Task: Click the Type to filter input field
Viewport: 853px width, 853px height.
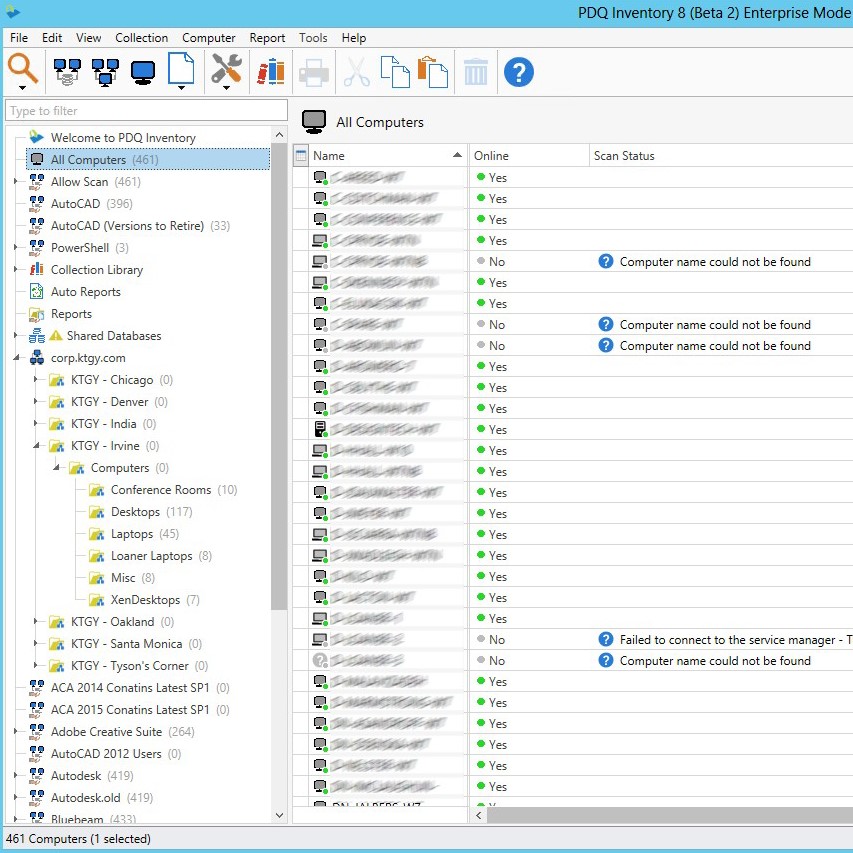Action: click(146, 110)
